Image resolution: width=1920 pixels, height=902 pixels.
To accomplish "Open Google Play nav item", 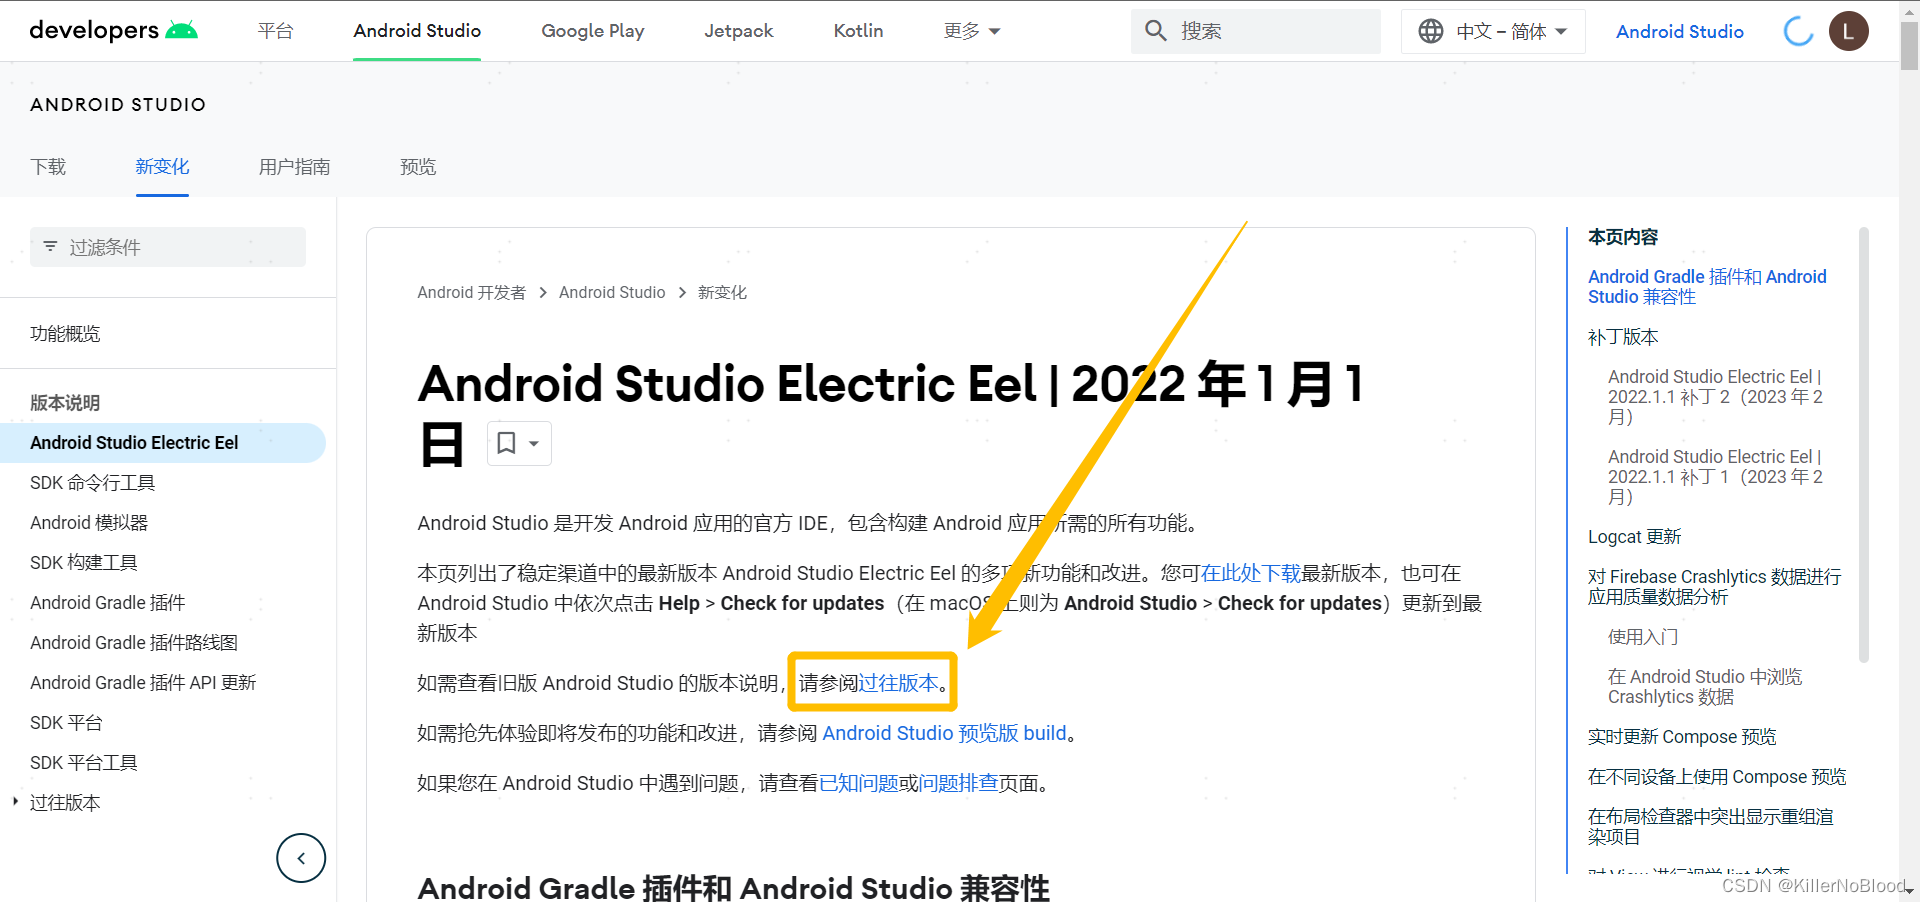I will click(x=593, y=31).
